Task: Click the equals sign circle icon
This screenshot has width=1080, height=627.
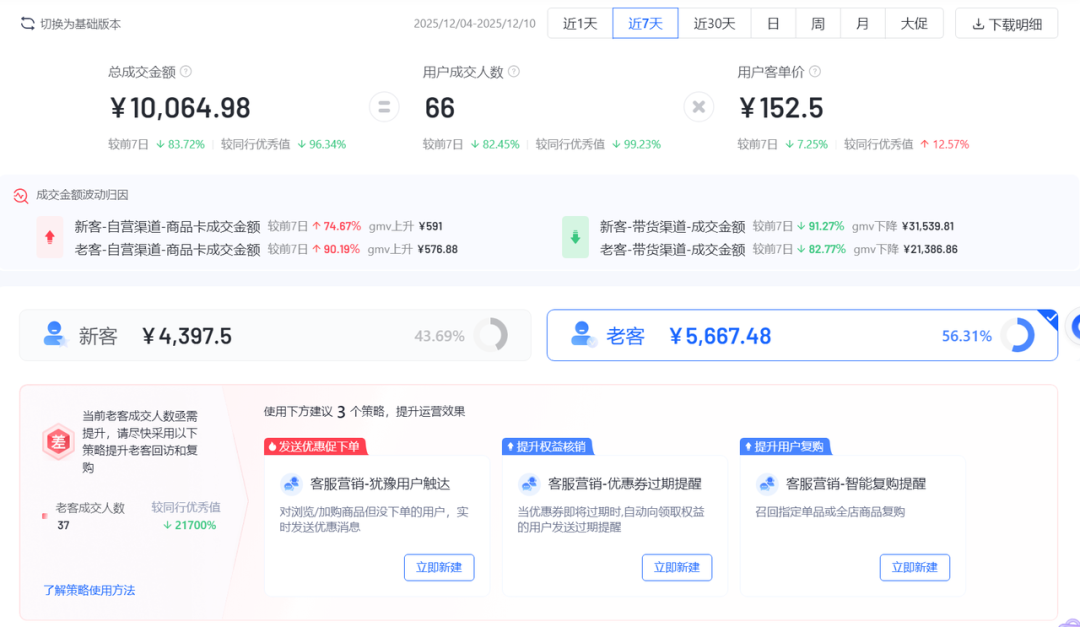Action: [x=384, y=107]
